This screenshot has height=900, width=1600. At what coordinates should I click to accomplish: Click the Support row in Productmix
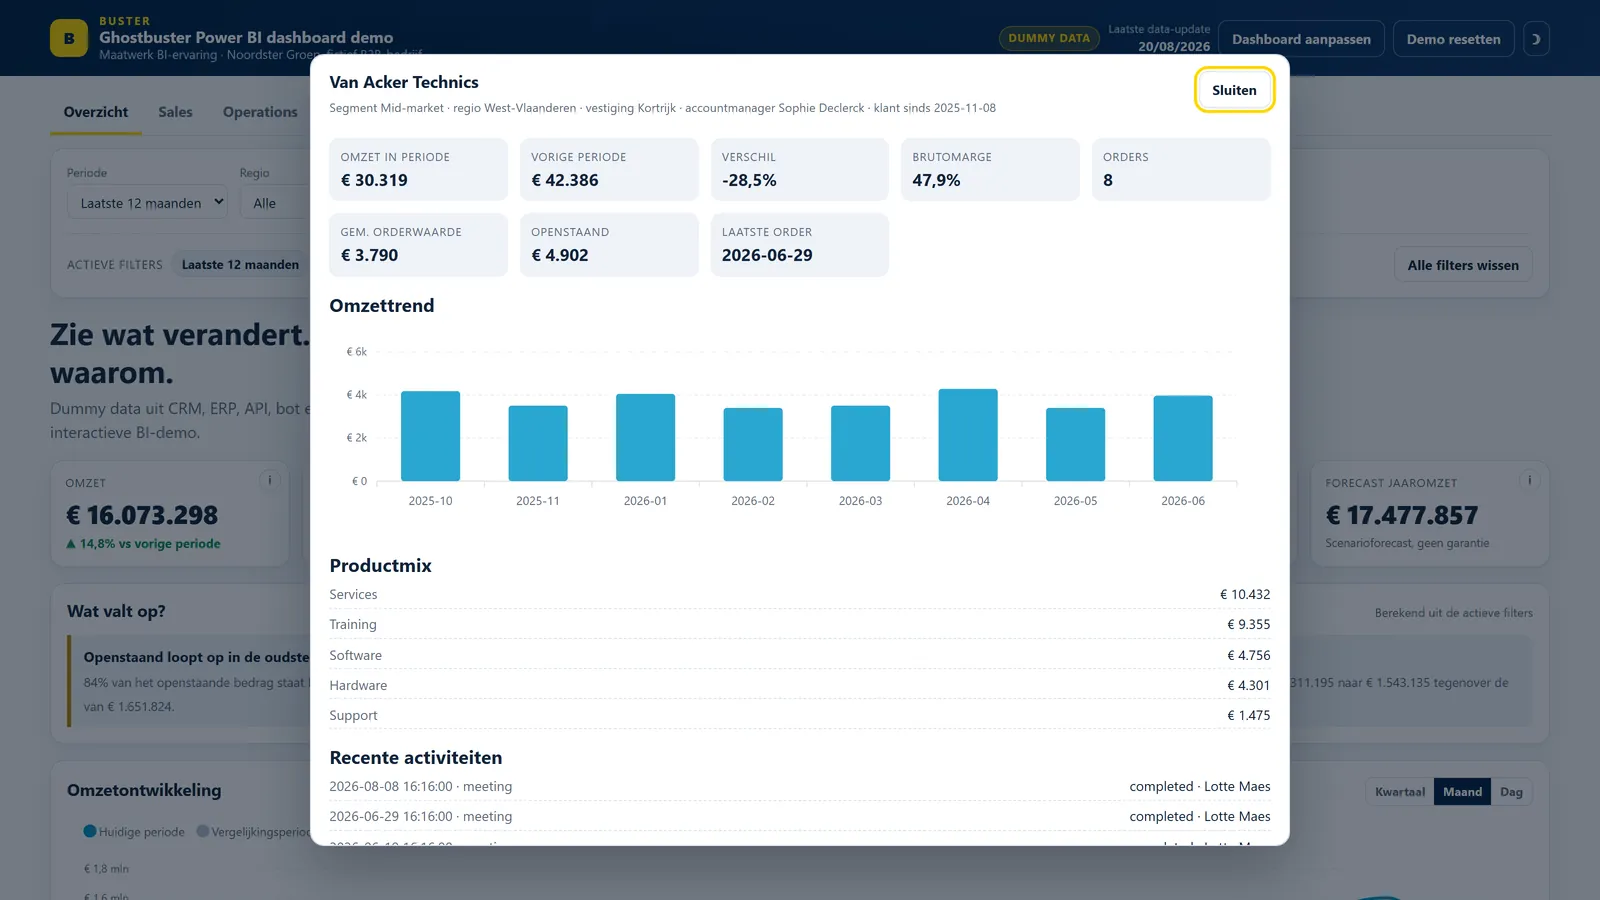point(800,715)
